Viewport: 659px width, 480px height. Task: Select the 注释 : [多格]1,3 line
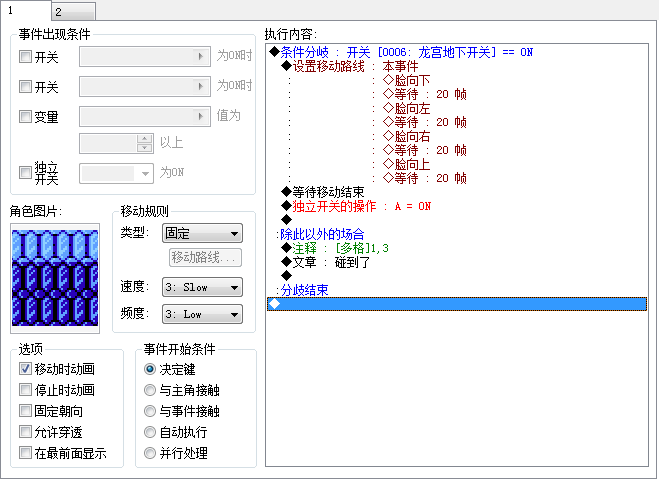tap(335, 248)
